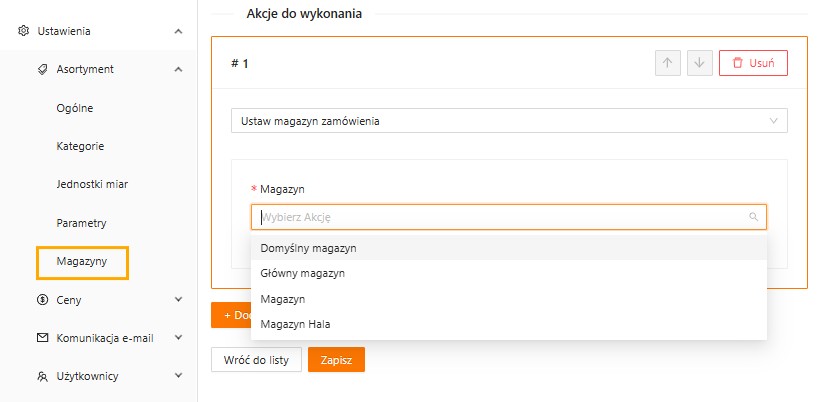The width and height of the screenshot is (829, 402).
Task: Expand the Użytkownicy section chevron
Action: coord(178,376)
